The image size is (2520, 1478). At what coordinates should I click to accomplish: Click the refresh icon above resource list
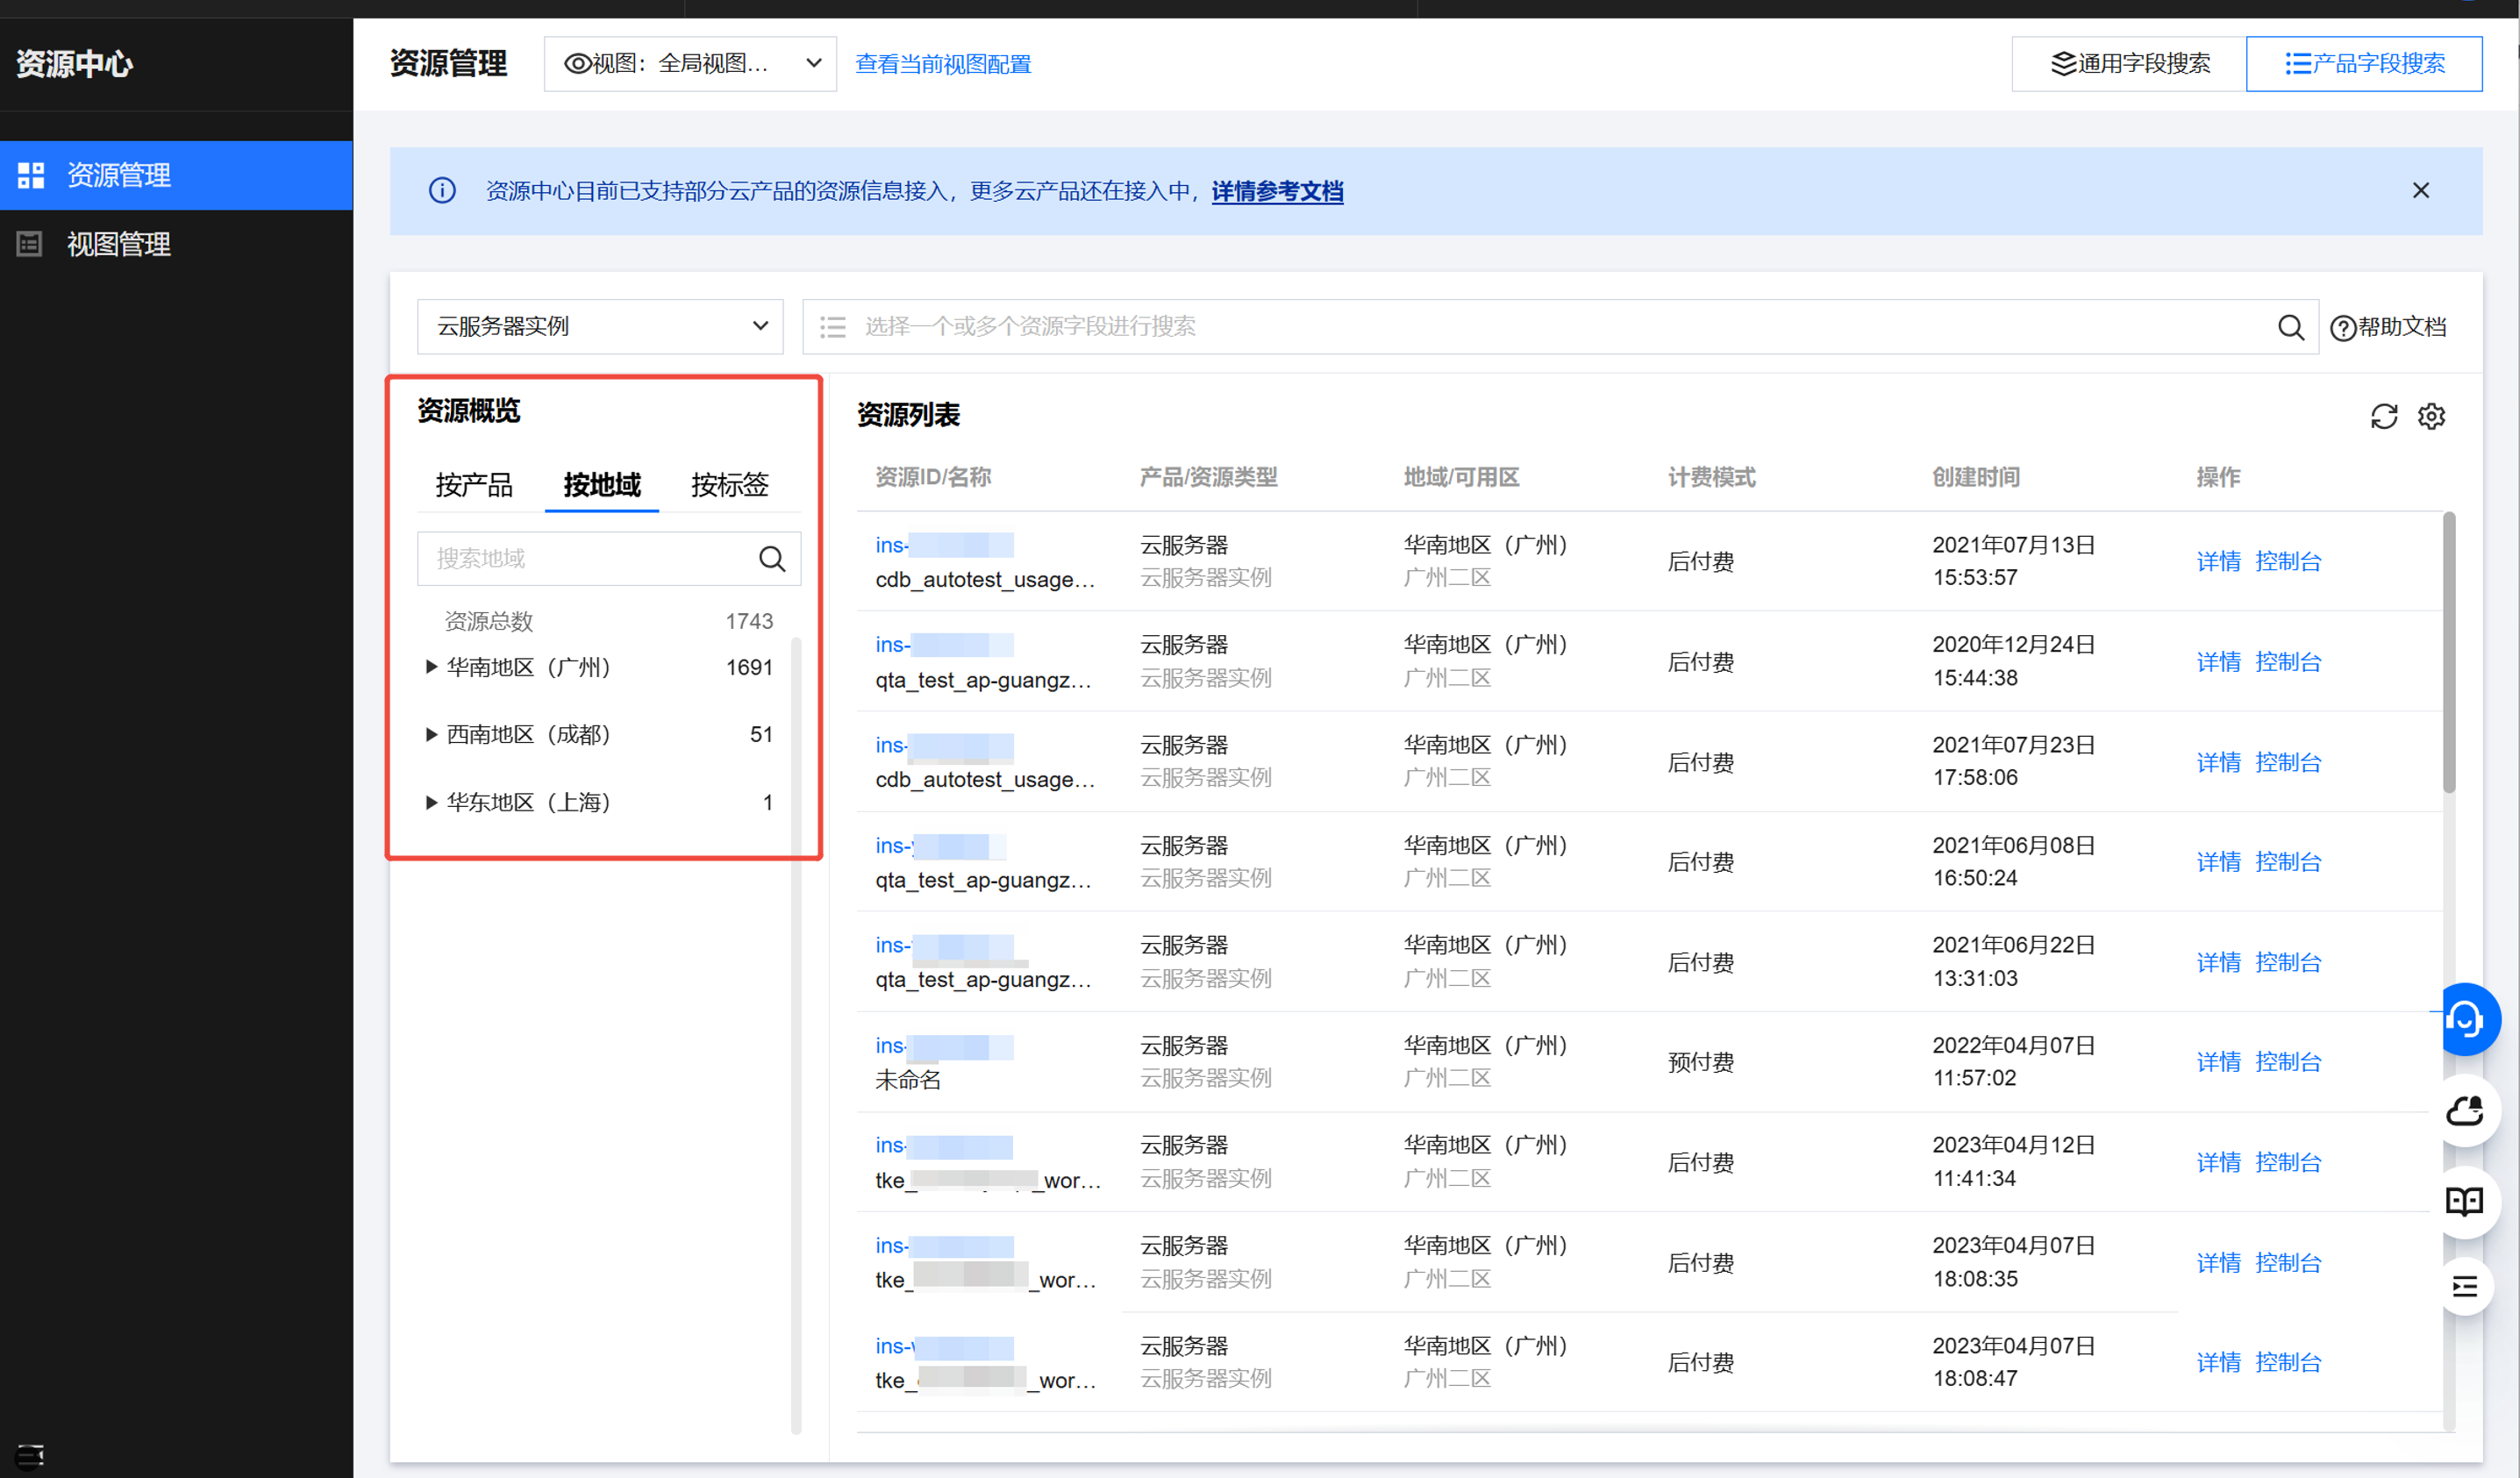click(2383, 416)
